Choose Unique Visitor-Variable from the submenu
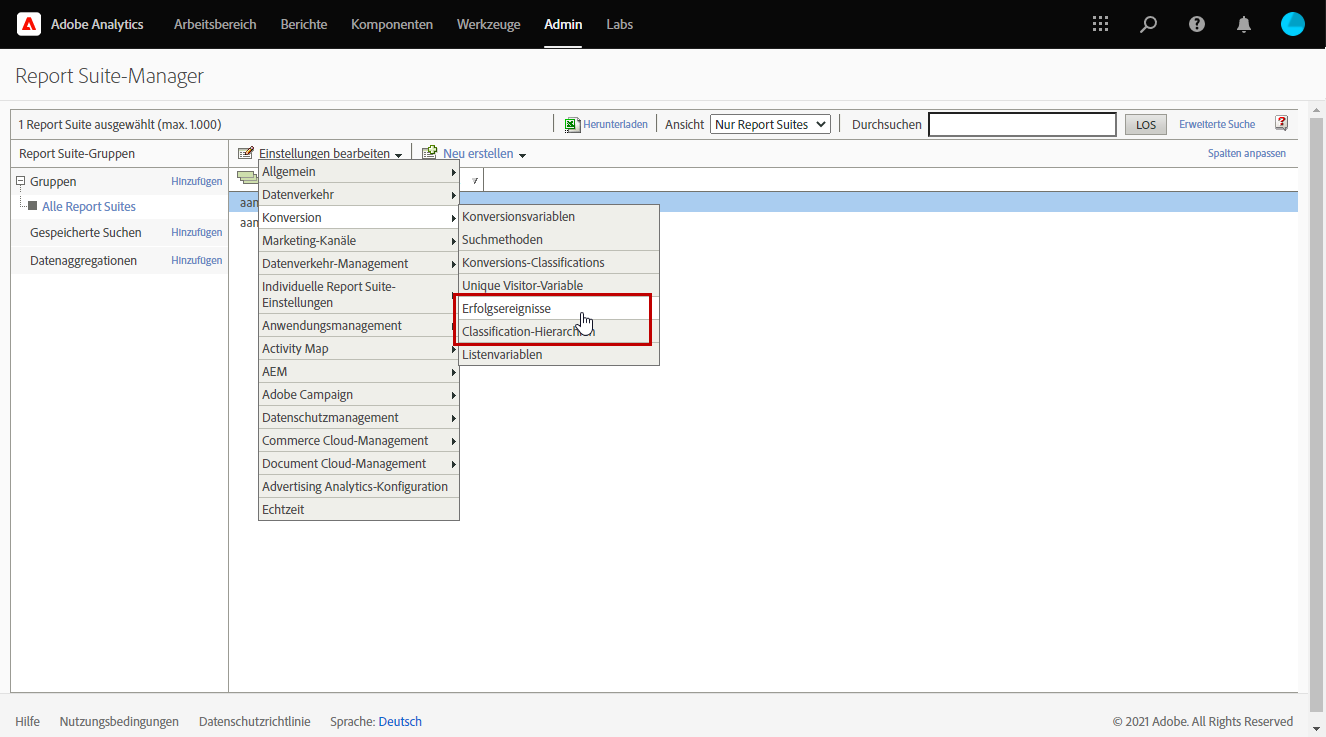This screenshot has height=737, width=1326. [559, 286]
